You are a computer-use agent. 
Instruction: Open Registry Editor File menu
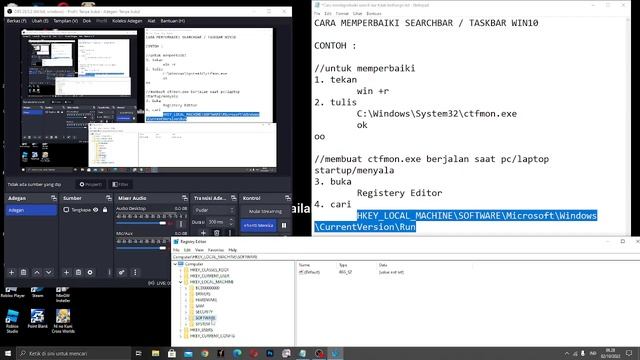pos(176,250)
